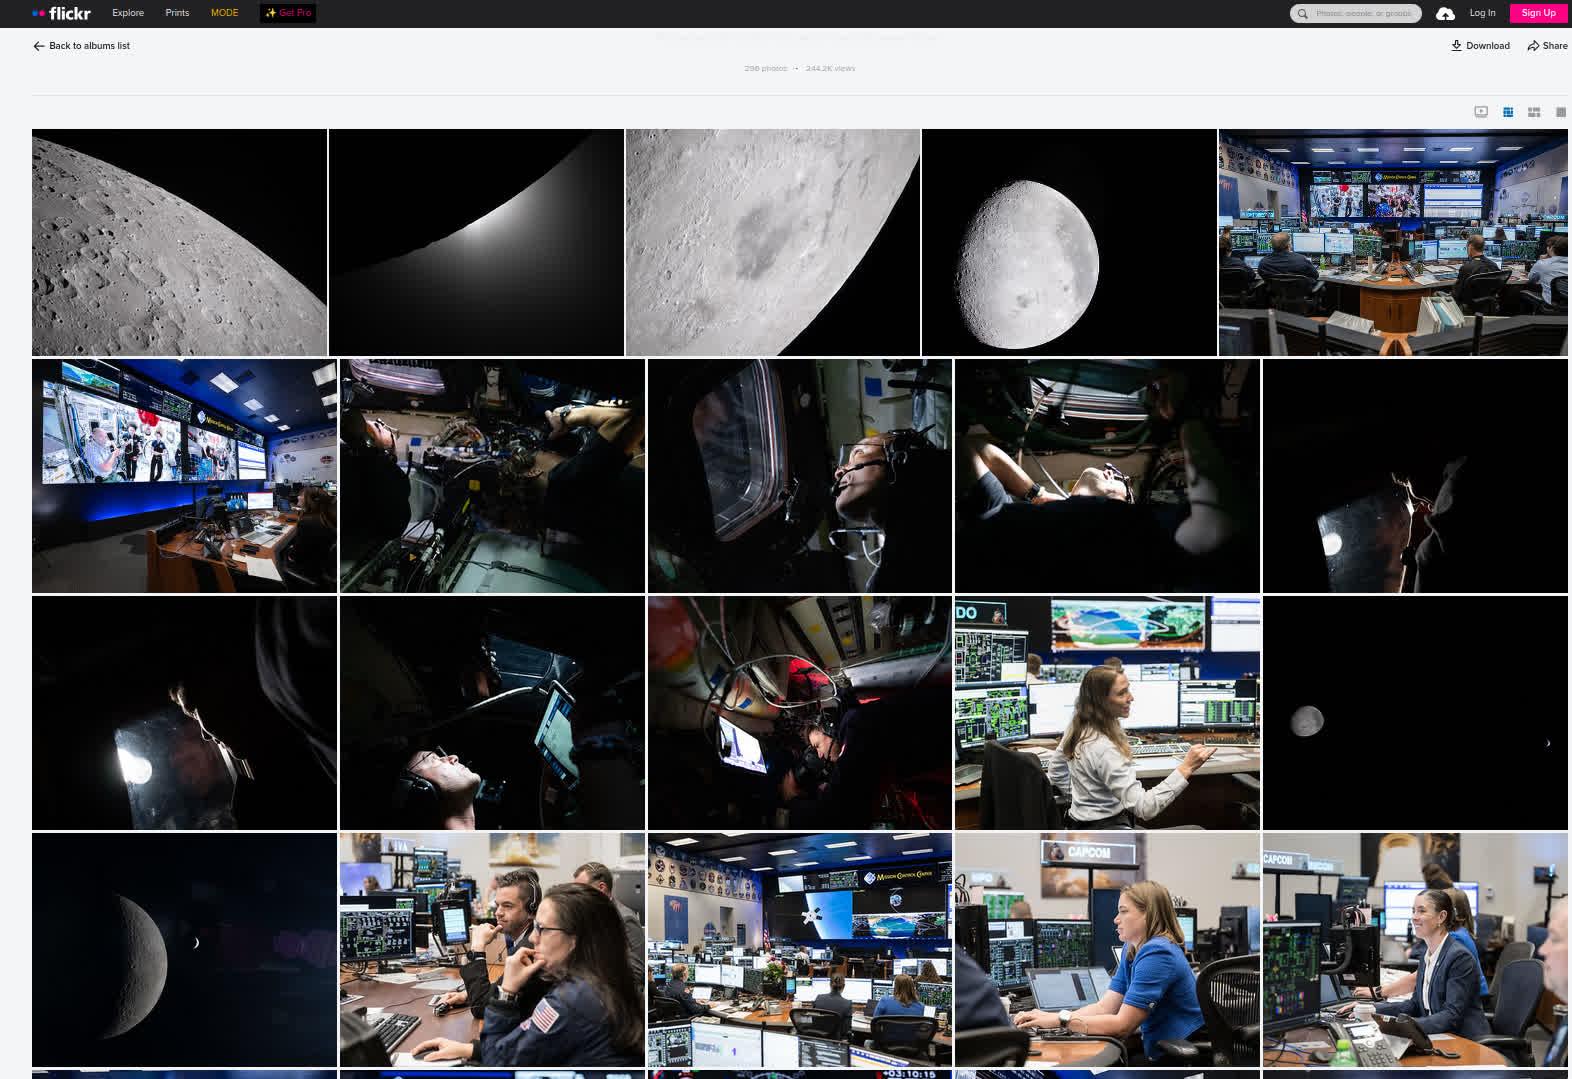
Task: Click the Flickr logo
Action: [x=61, y=13]
